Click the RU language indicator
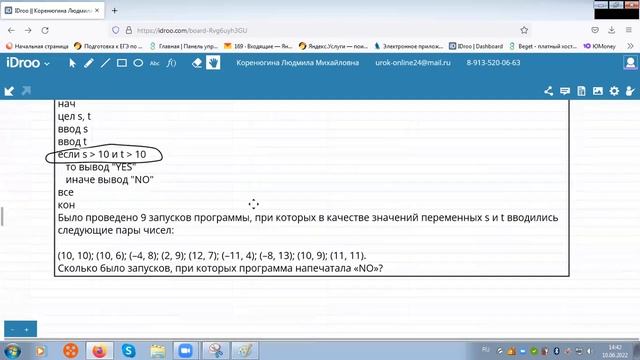Screen dimensions: 640x360 pos(485,349)
